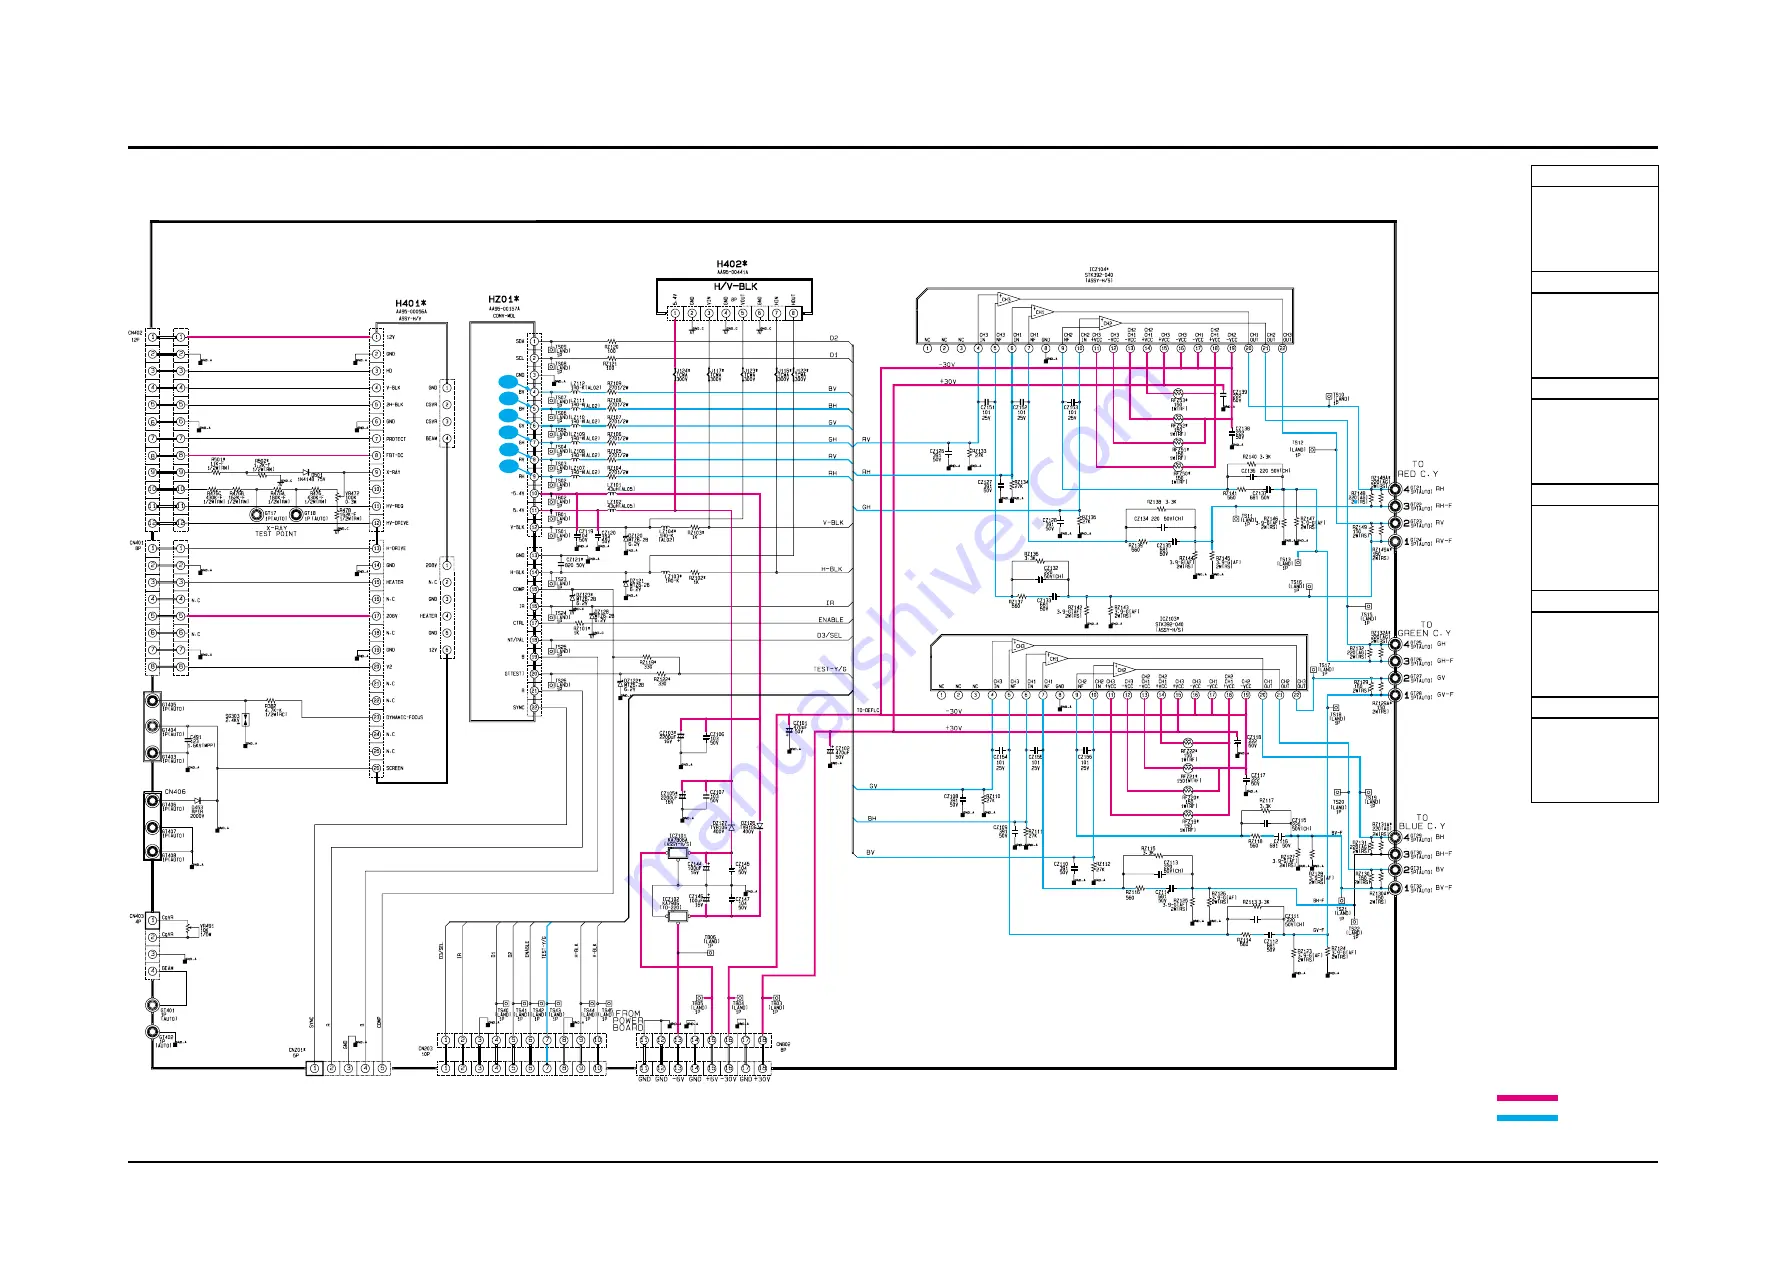Click the ICZ104 STK392-040 chip label

[x=1099, y=275]
